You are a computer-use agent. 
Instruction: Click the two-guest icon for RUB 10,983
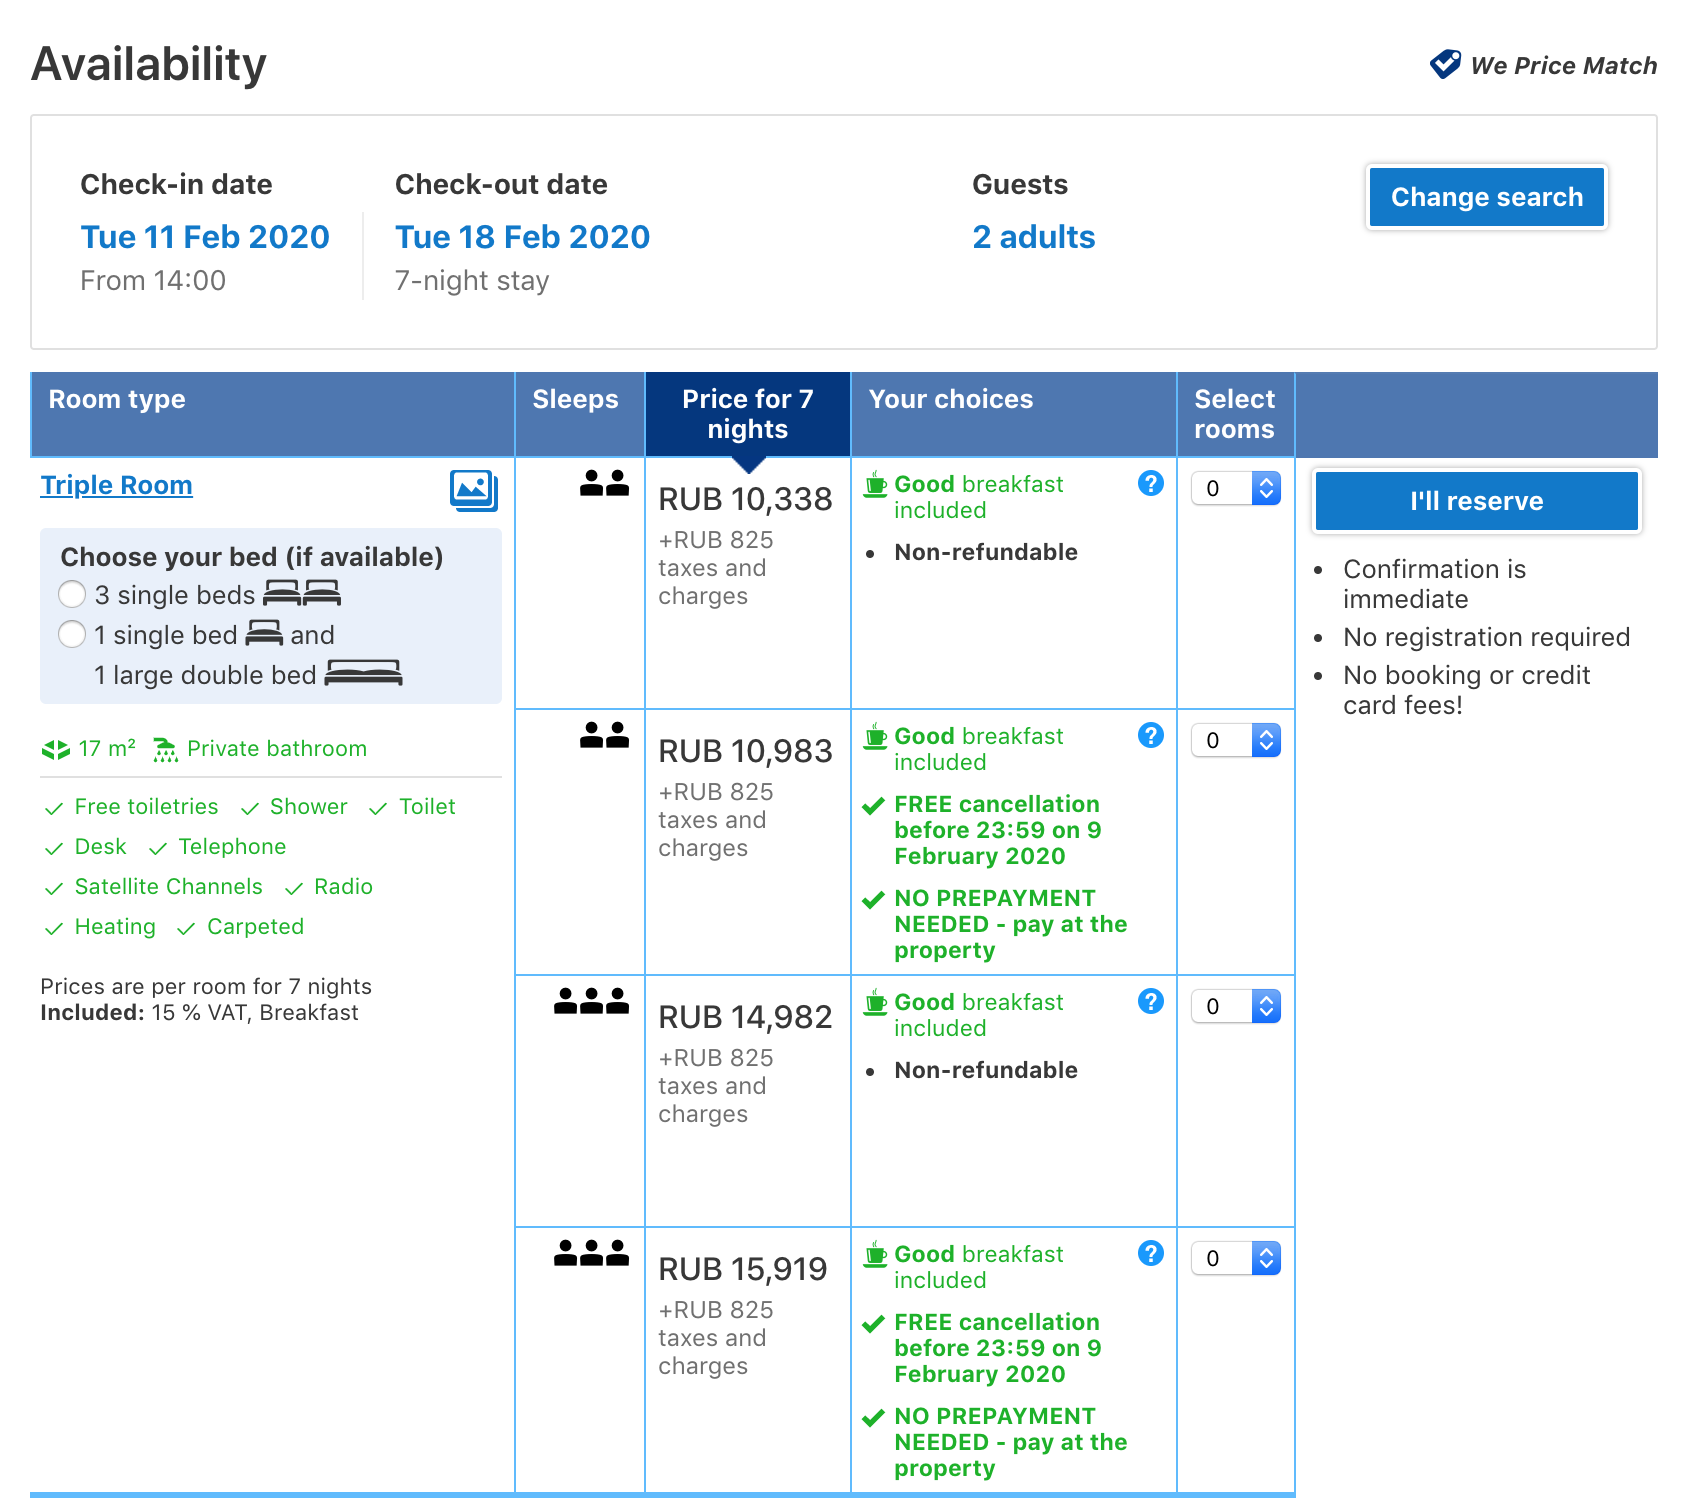(604, 736)
